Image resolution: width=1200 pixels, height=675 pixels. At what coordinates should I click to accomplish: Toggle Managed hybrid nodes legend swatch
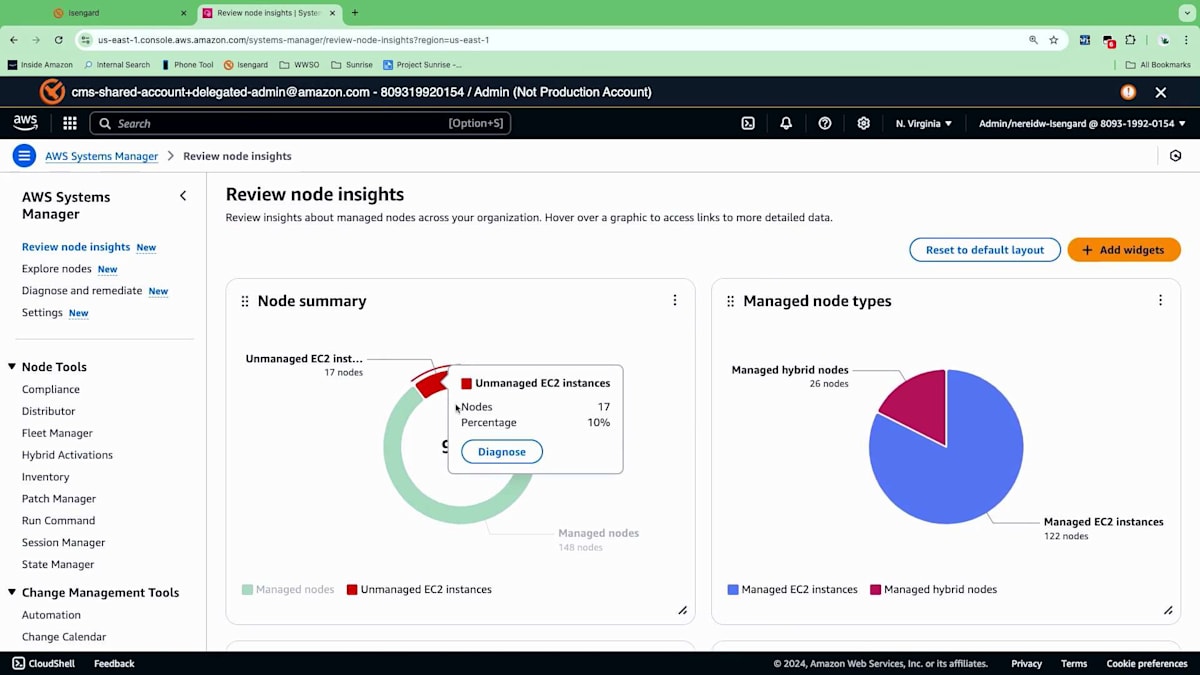[875, 590]
